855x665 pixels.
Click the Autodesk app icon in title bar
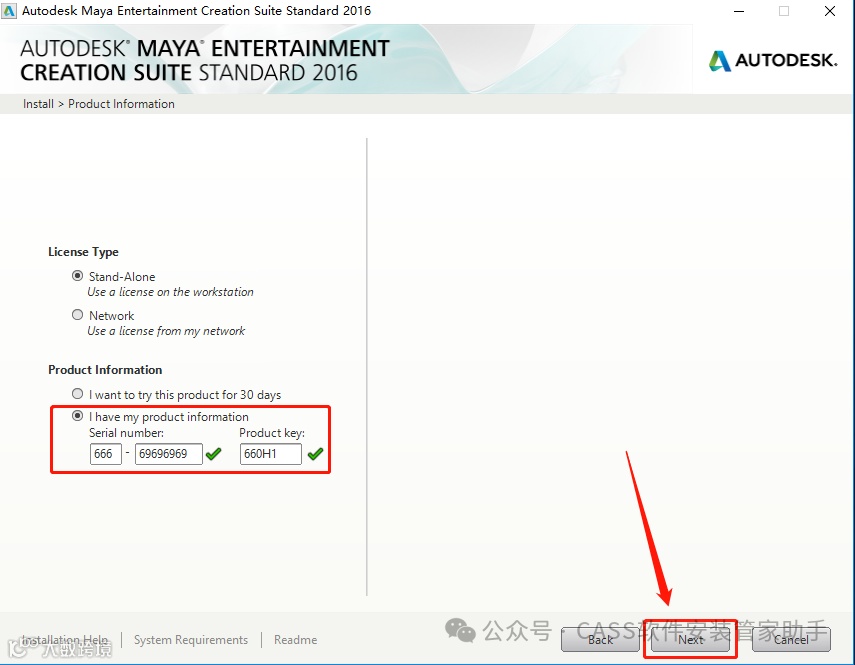click(9, 11)
